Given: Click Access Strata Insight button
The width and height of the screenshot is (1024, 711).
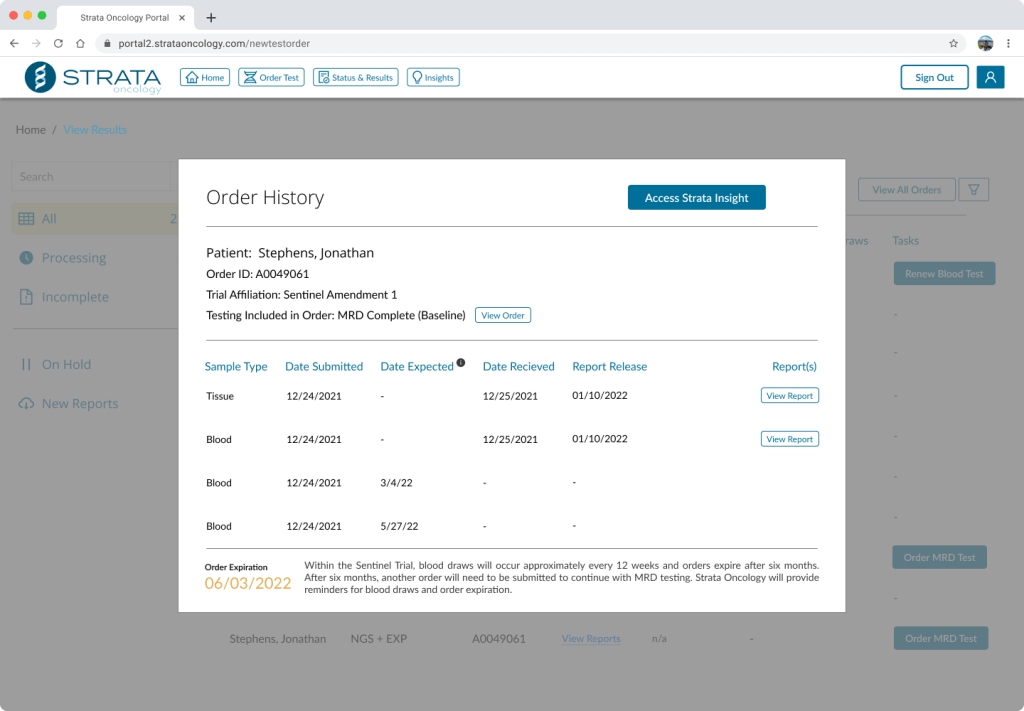Looking at the screenshot, I should (696, 198).
